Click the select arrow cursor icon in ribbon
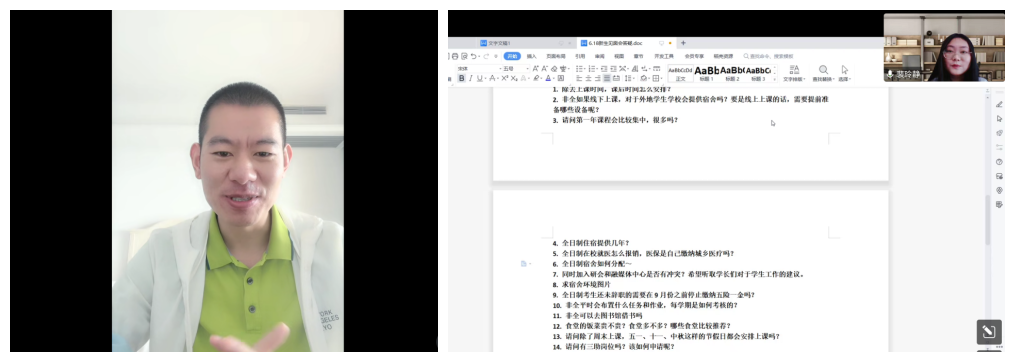This screenshot has width=1015, height=362. tap(845, 70)
